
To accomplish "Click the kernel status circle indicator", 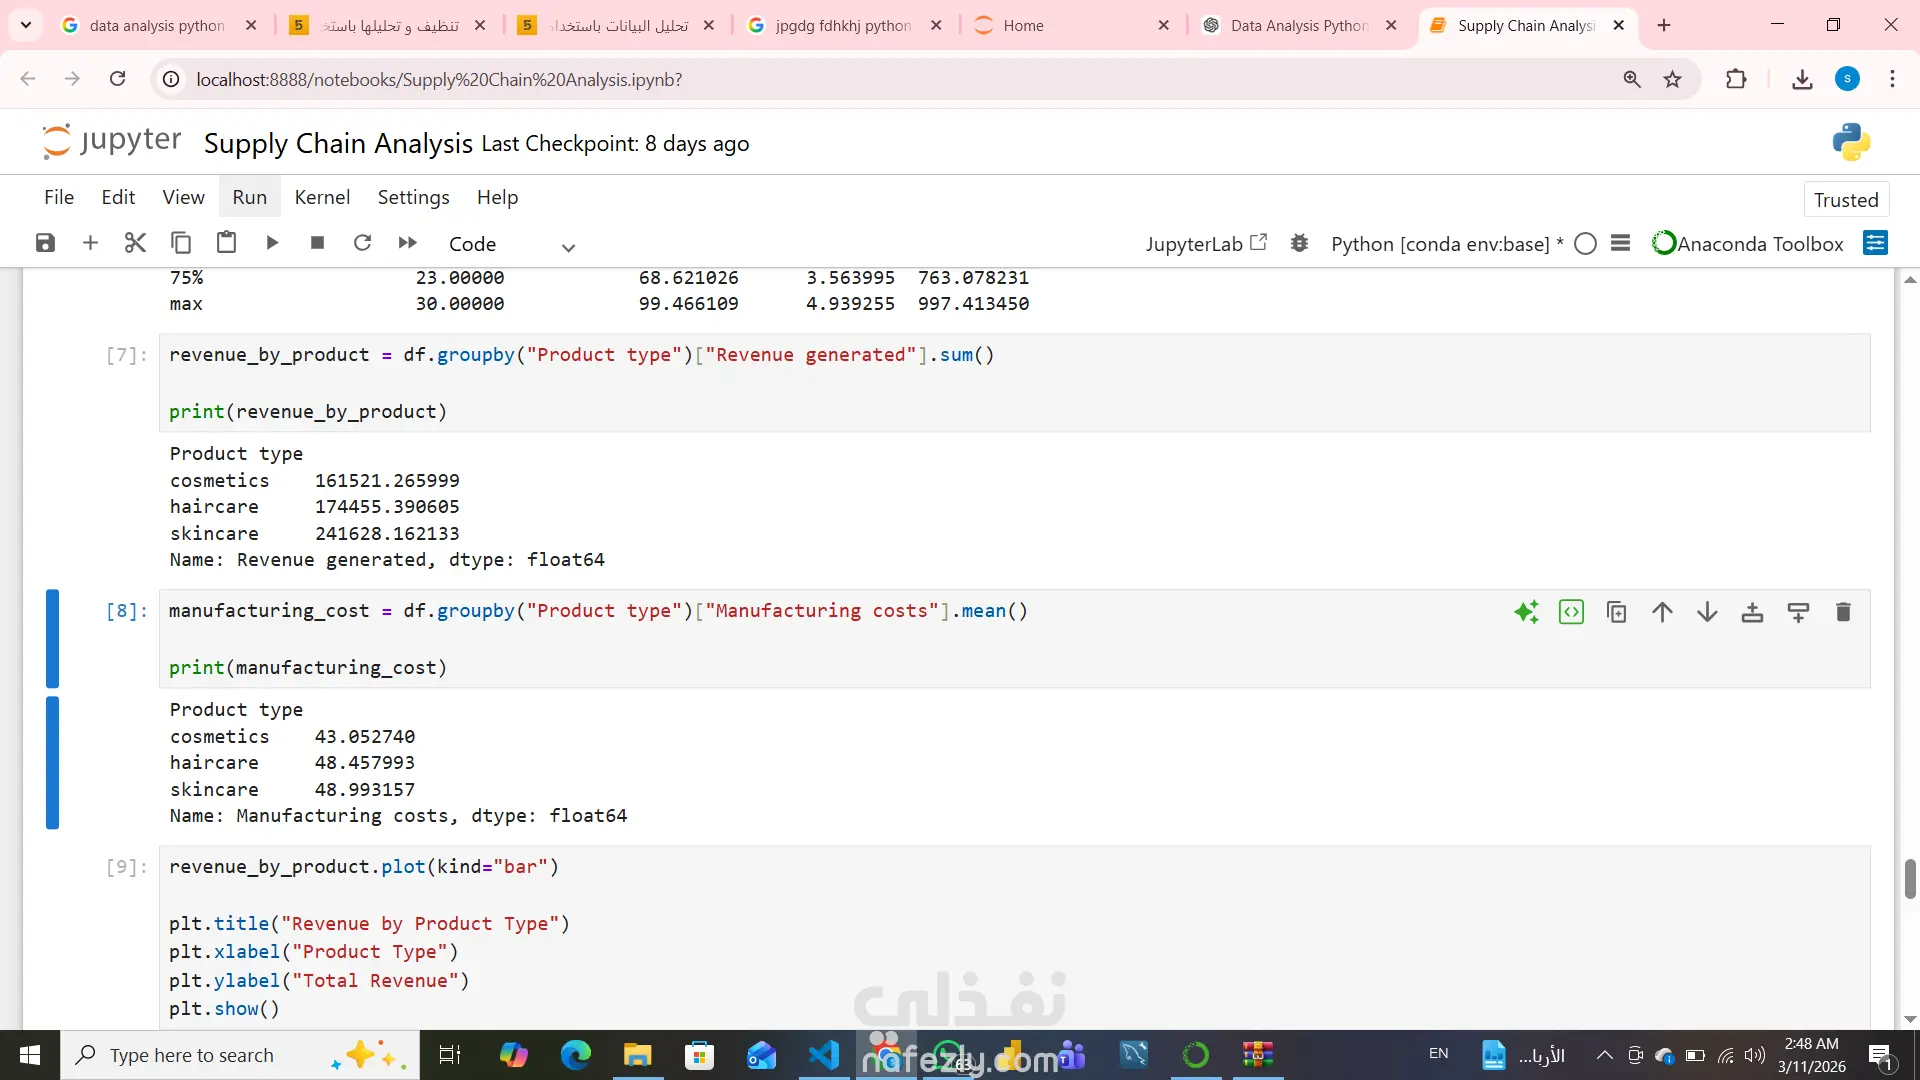I will [x=1585, y=244].
